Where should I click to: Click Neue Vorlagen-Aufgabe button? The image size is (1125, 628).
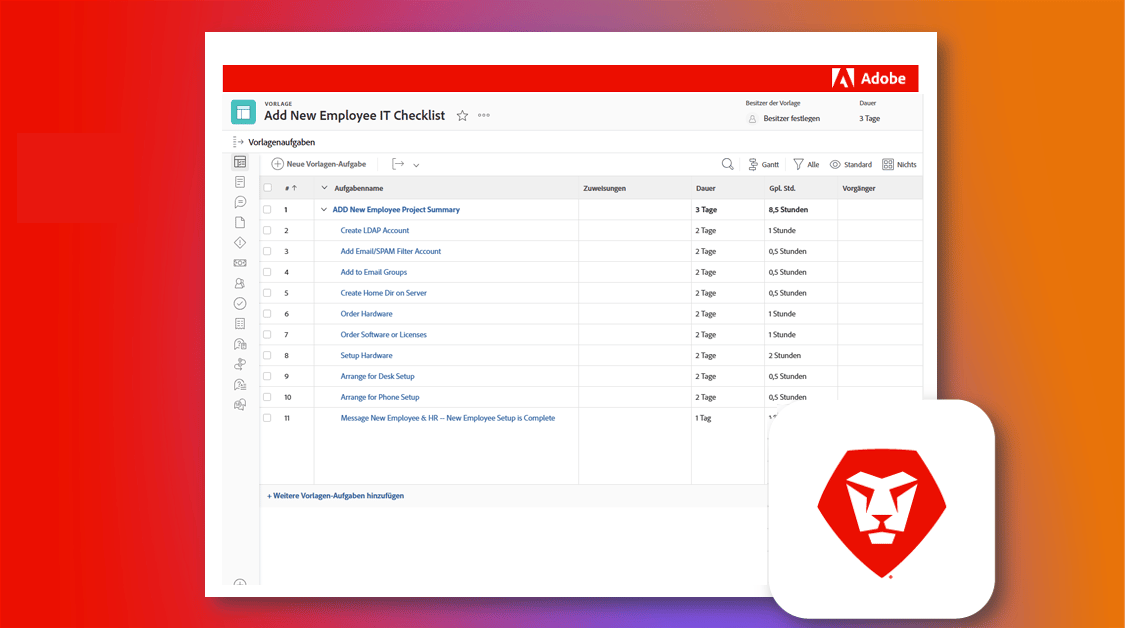[320, 163]
